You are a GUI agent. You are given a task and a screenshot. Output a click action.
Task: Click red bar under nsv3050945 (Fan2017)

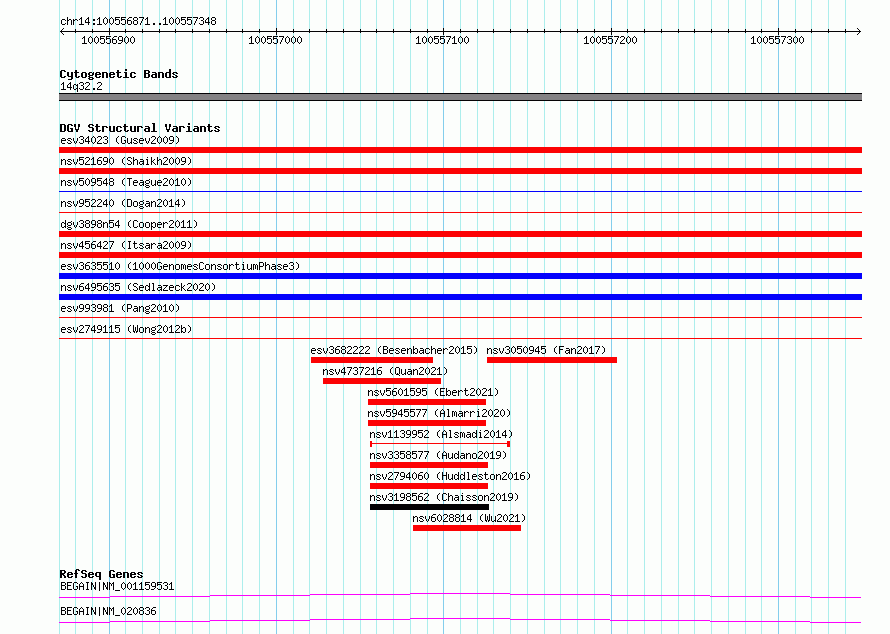(x=552, y=360)
